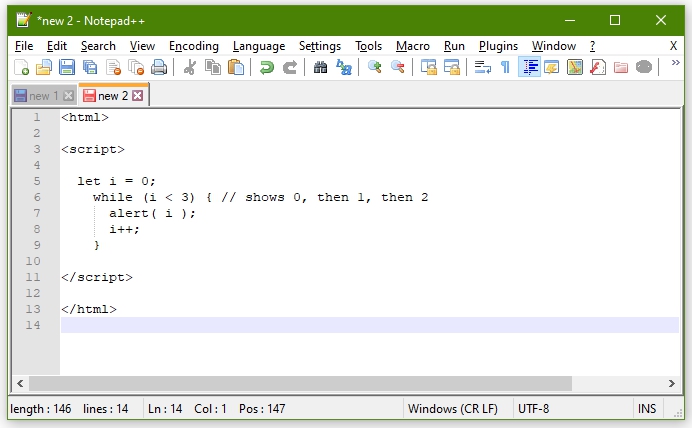
Task: Close the new 2 tab
Action: coord(138,96)
